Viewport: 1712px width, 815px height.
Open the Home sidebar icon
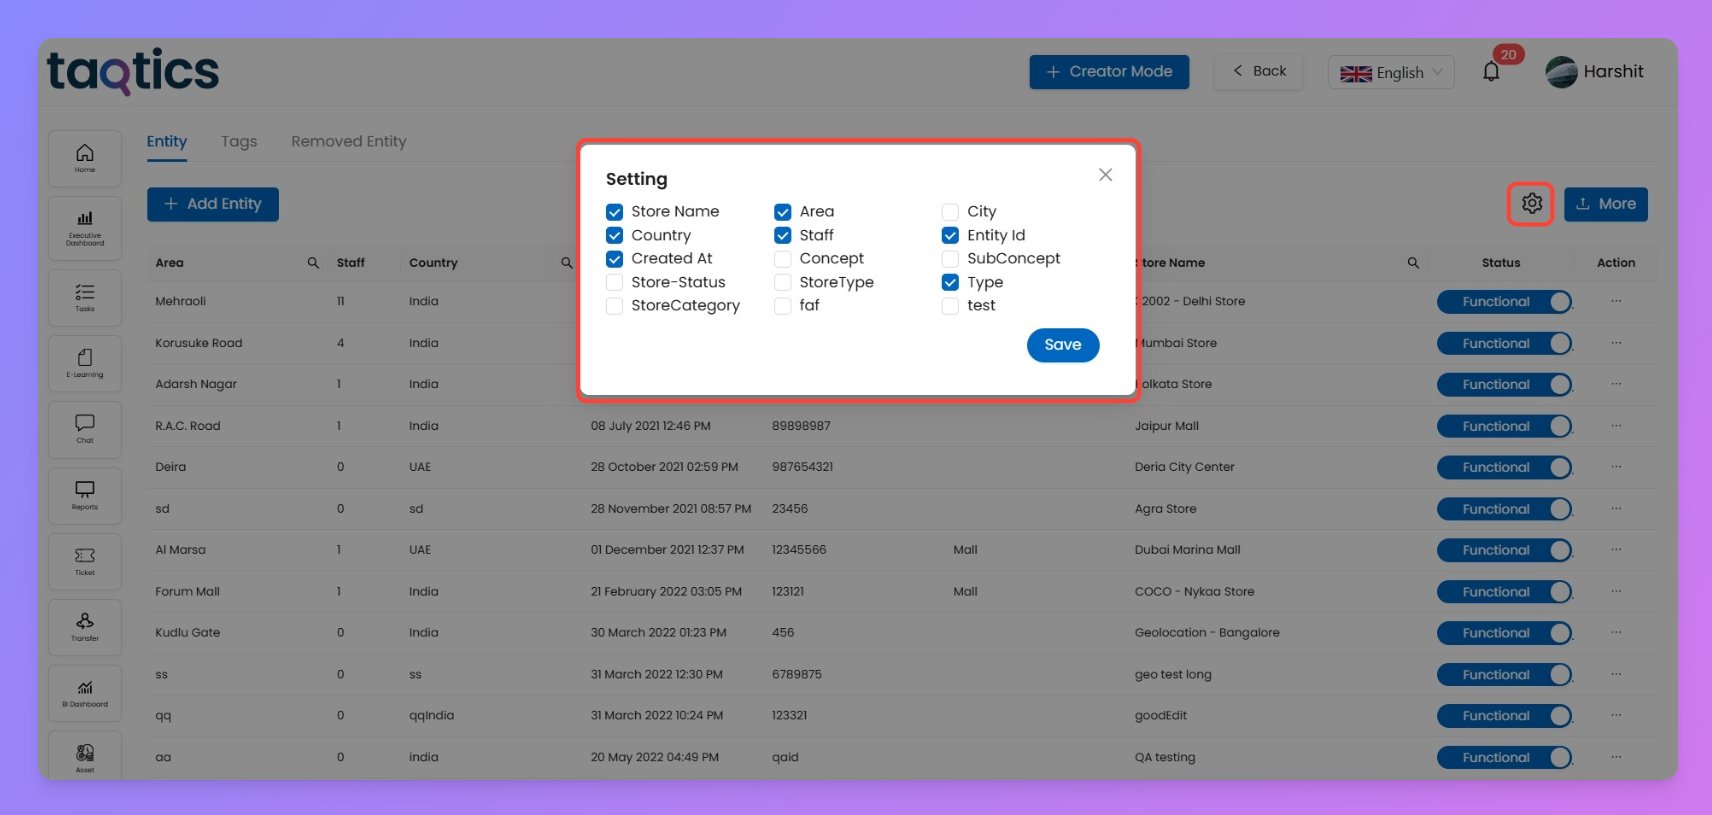[85, 157]
